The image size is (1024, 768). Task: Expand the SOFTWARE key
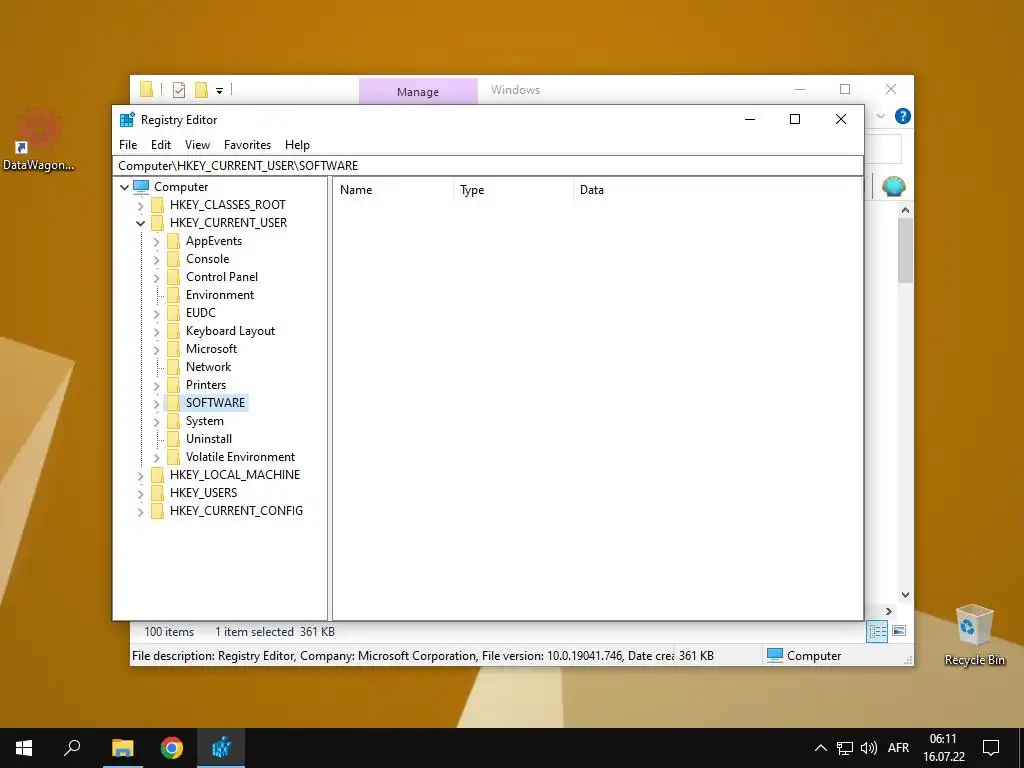(157, 404)
